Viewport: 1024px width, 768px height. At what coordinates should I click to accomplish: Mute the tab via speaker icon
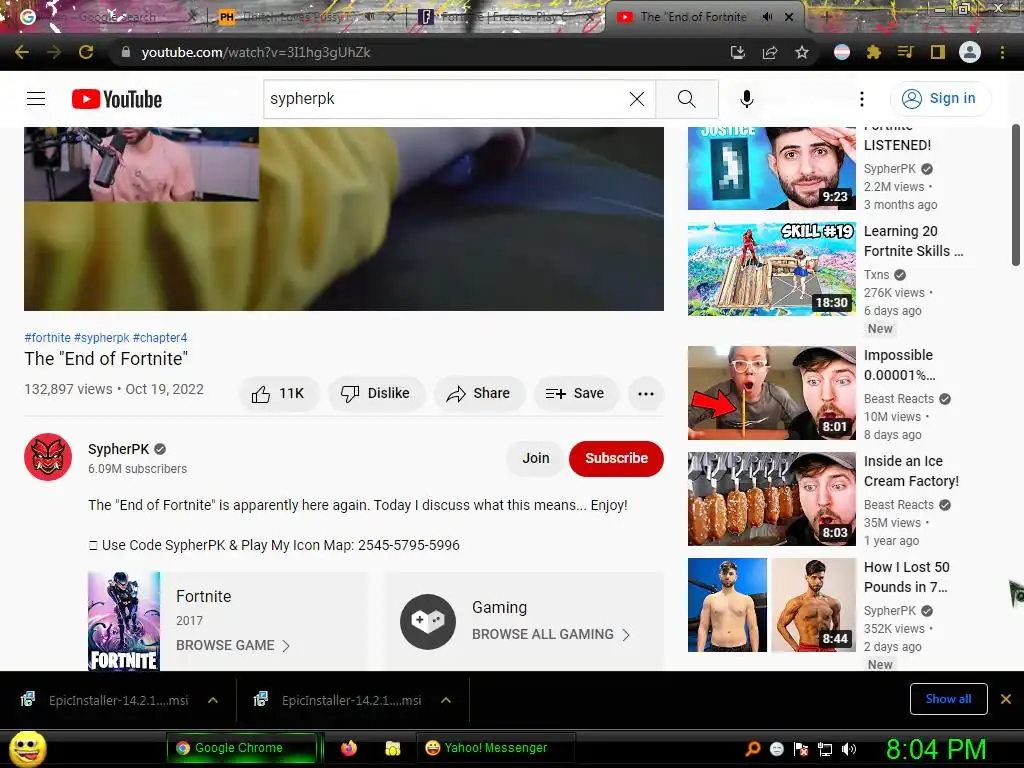tap(767, 17)
